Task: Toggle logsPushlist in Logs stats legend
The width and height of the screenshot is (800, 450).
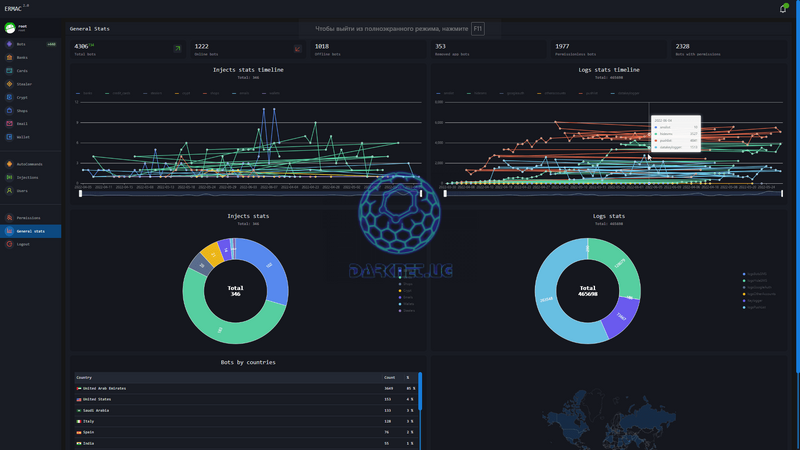Action: 755,307
